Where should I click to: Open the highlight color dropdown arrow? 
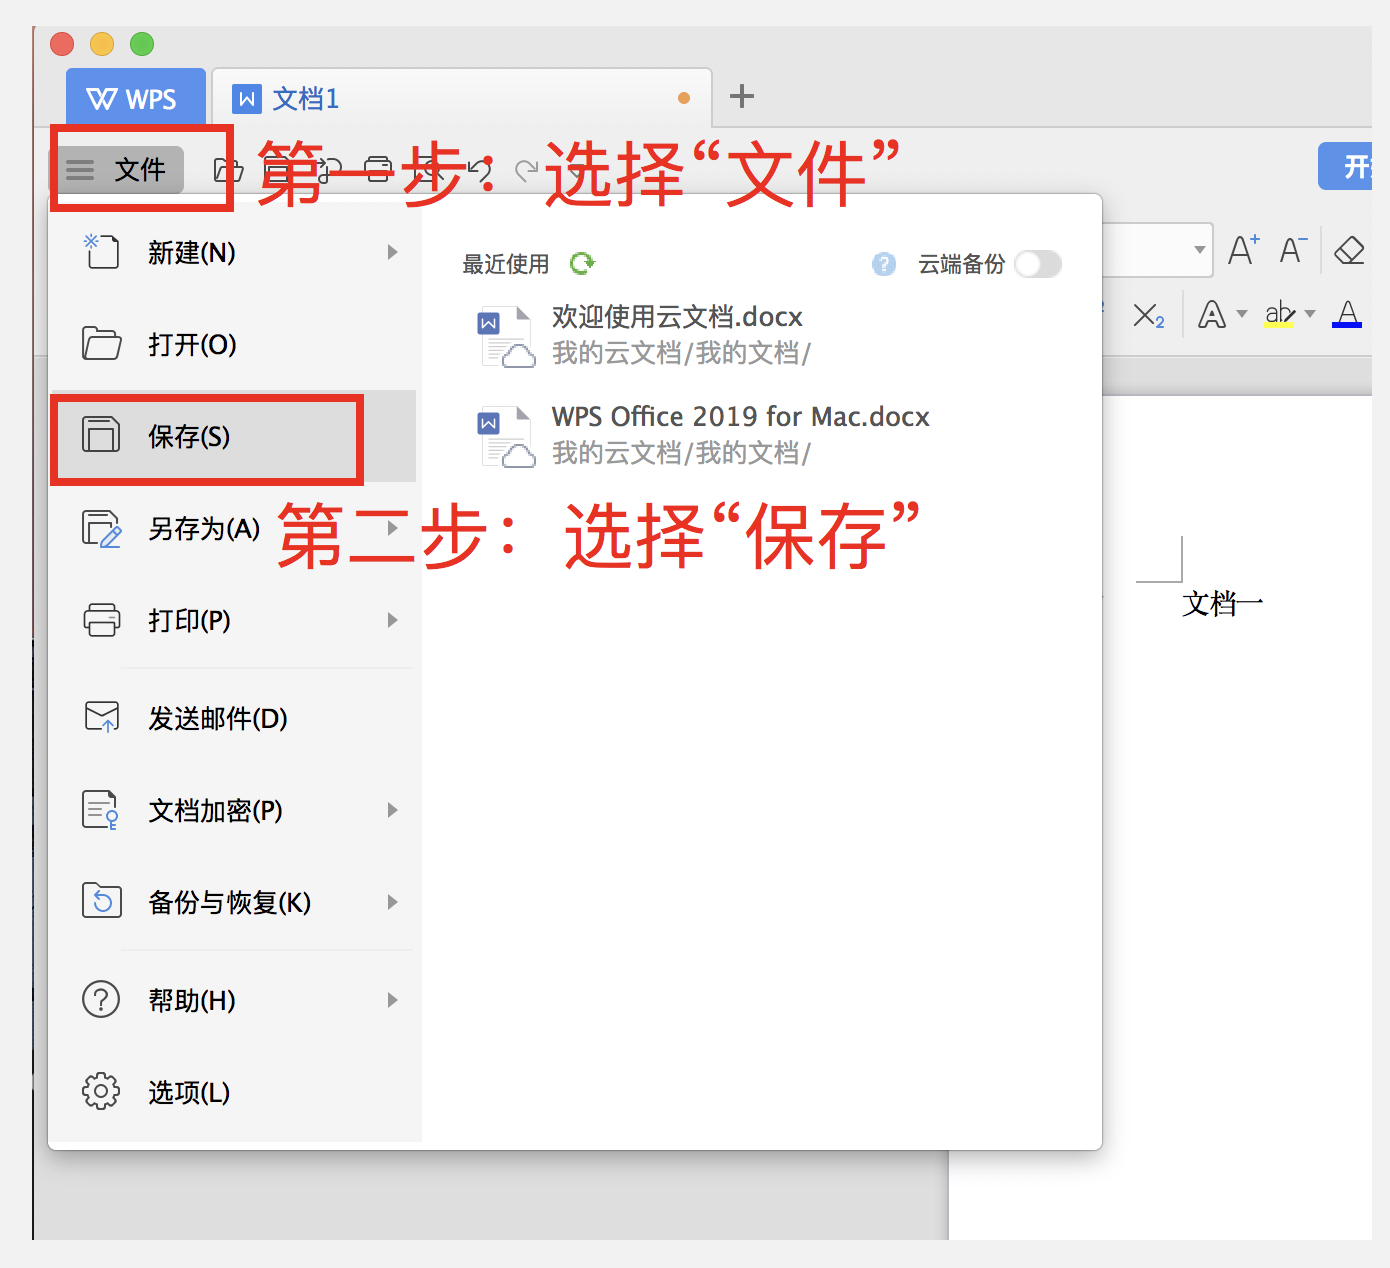point(1310,314)
